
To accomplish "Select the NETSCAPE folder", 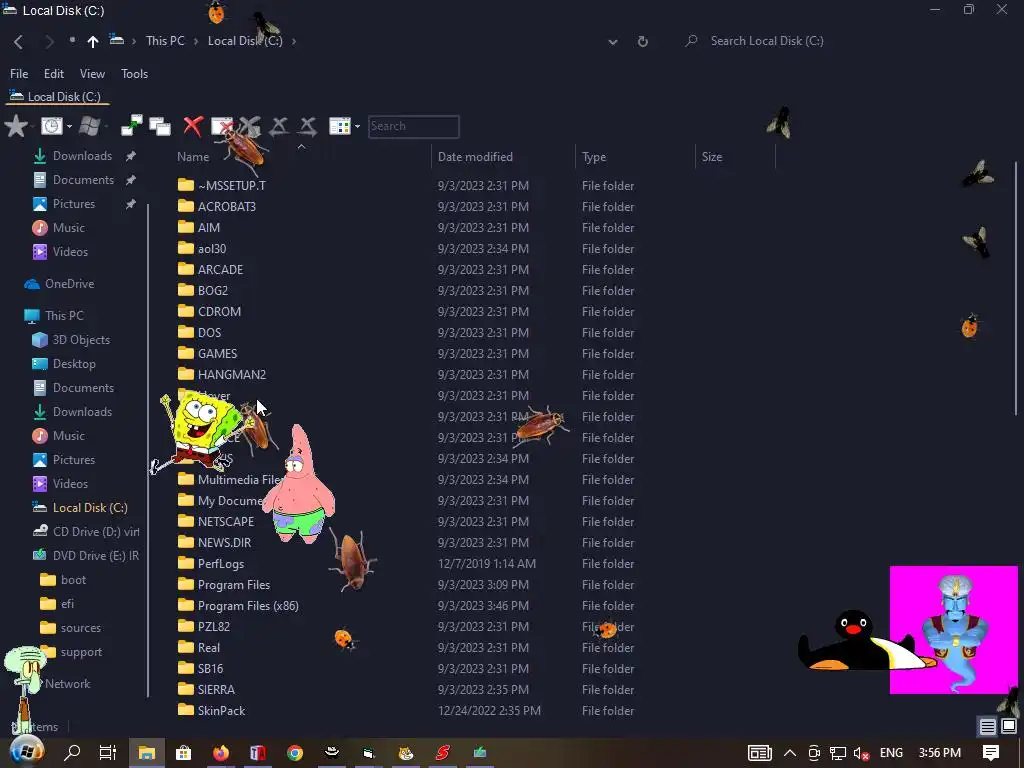I will click(x=225, y=521).
